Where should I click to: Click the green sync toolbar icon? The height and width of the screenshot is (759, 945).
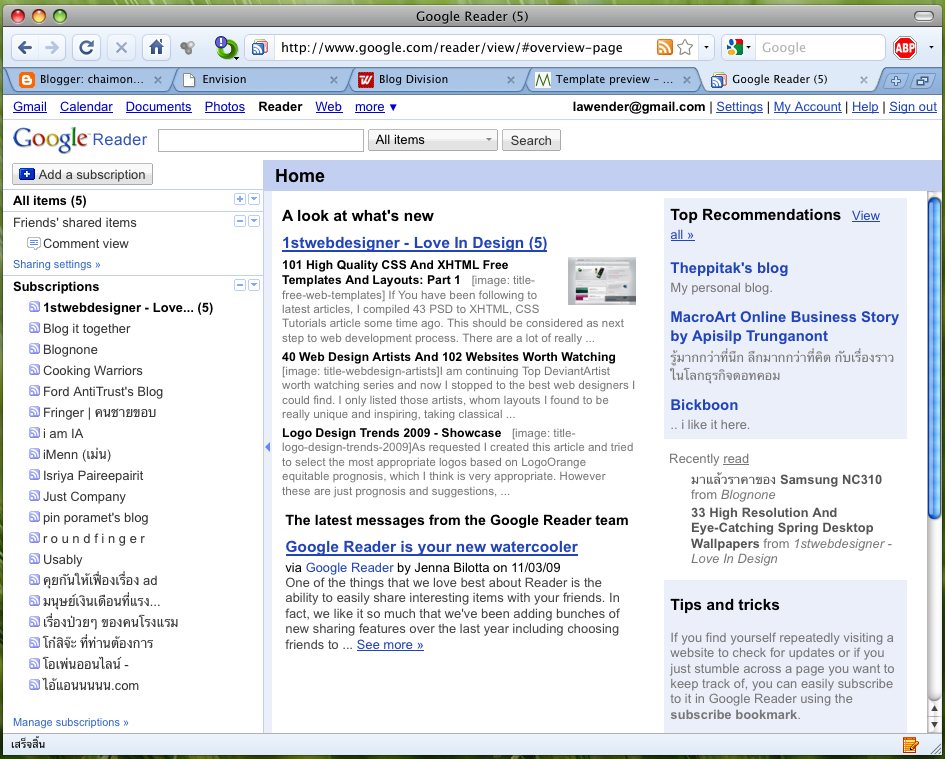pos(226,48)
